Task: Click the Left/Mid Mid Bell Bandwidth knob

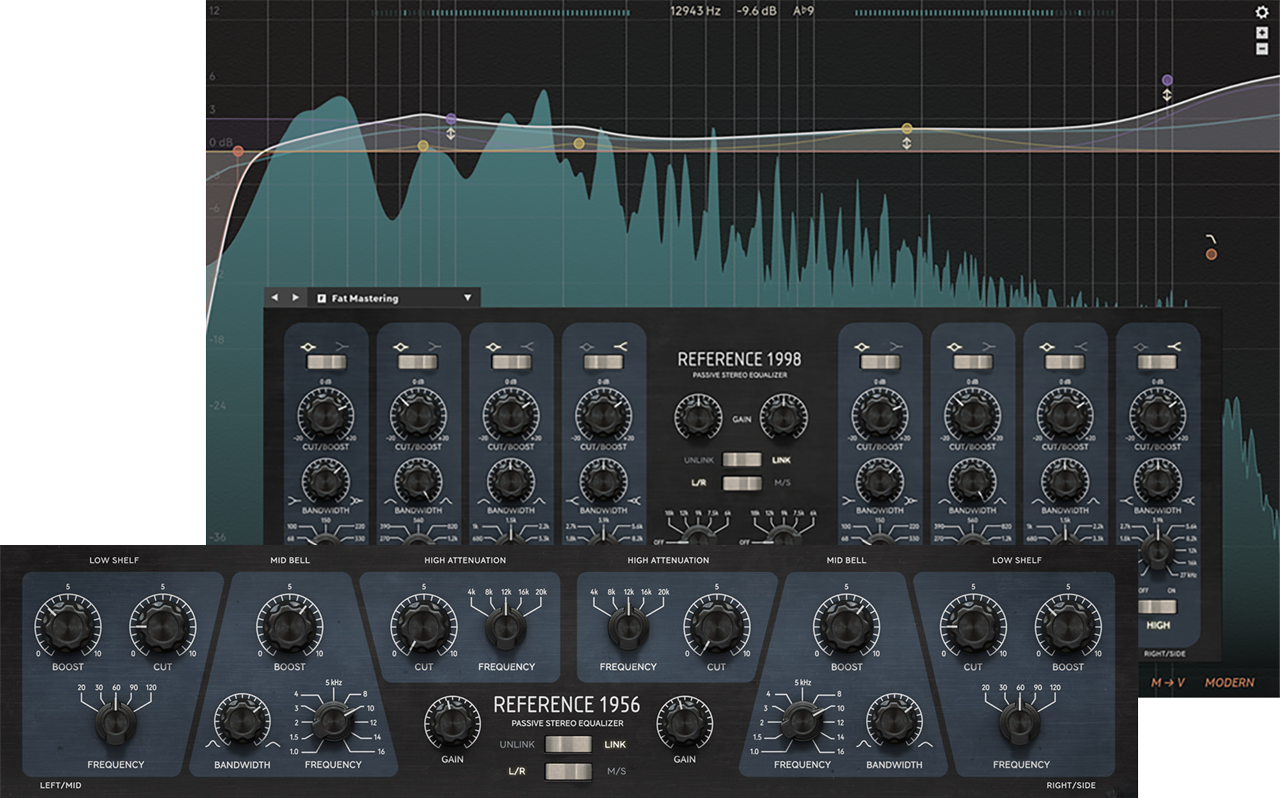Action: tap(241, 723)
